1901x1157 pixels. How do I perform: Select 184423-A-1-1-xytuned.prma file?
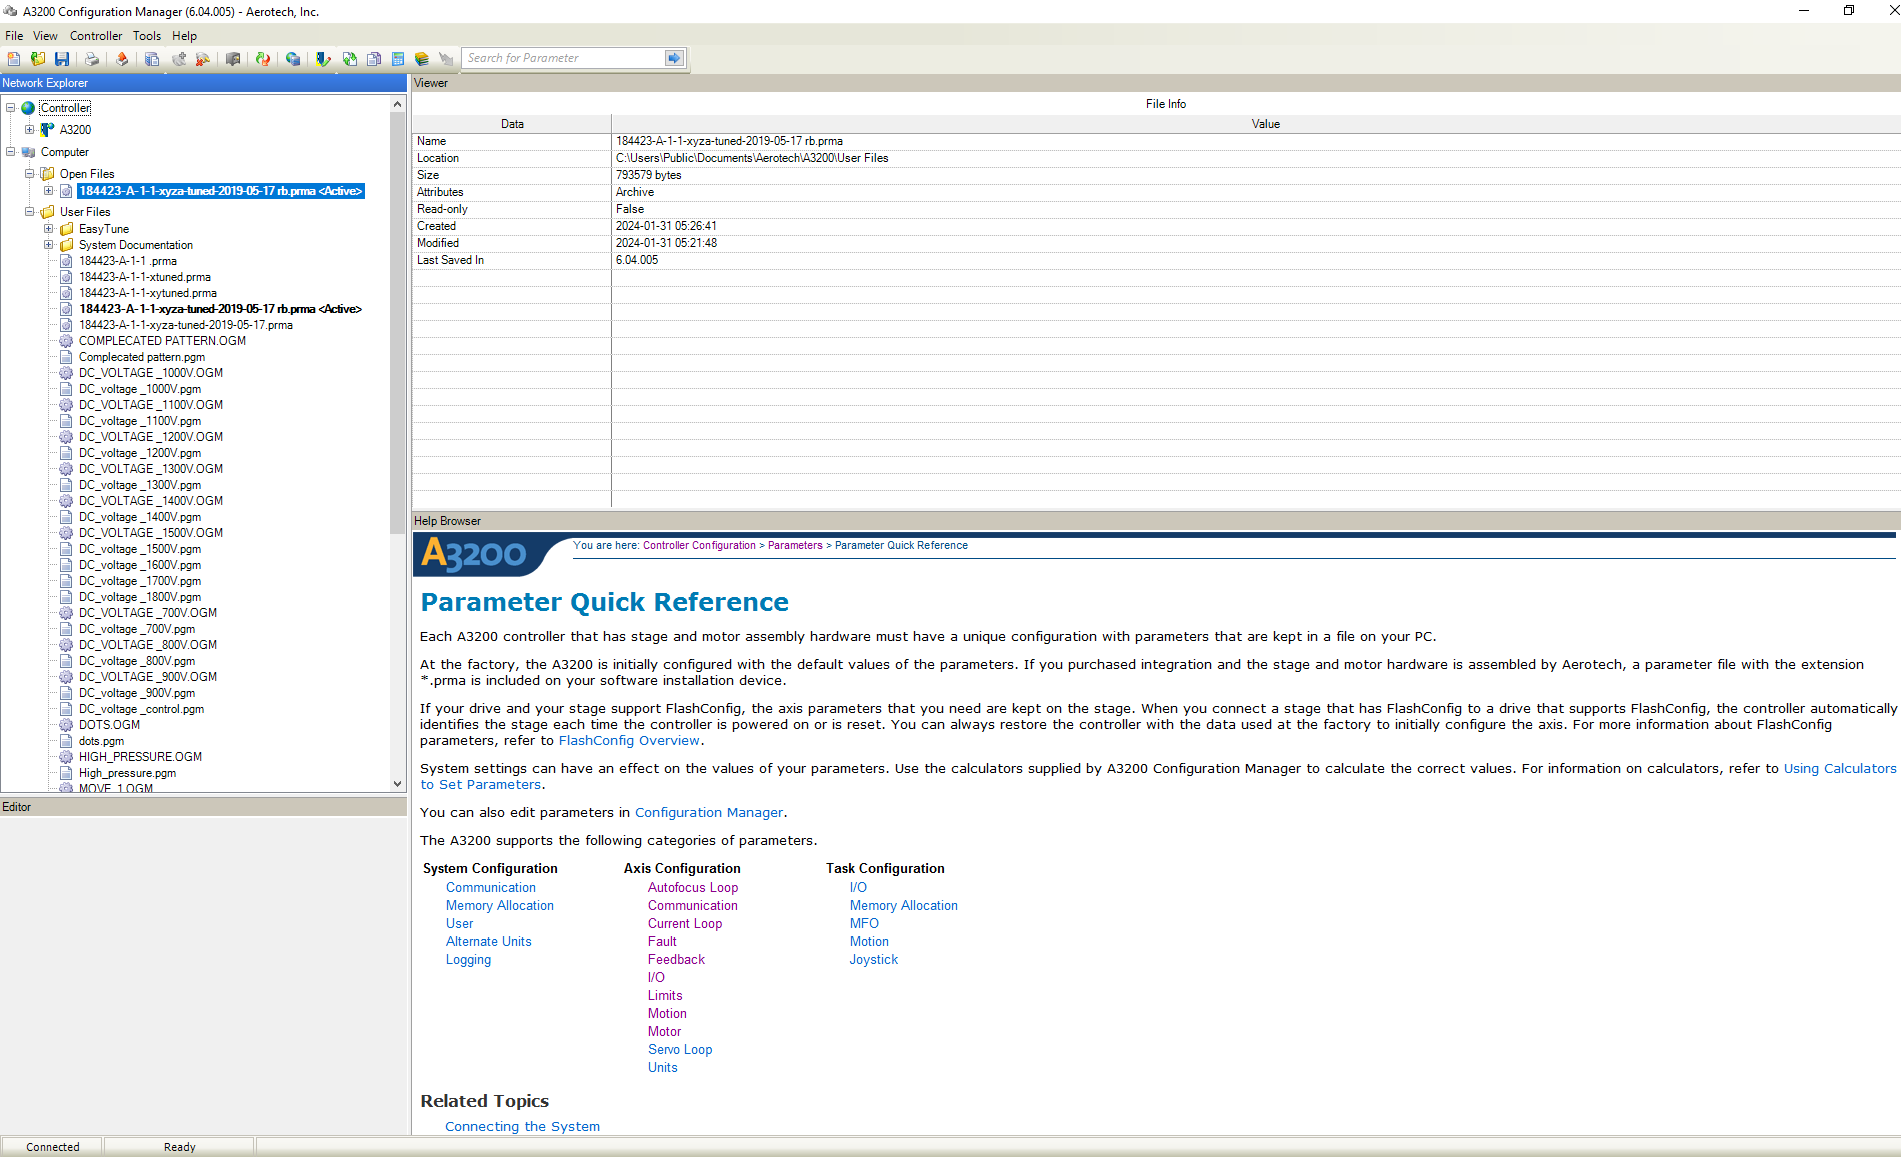148,293
